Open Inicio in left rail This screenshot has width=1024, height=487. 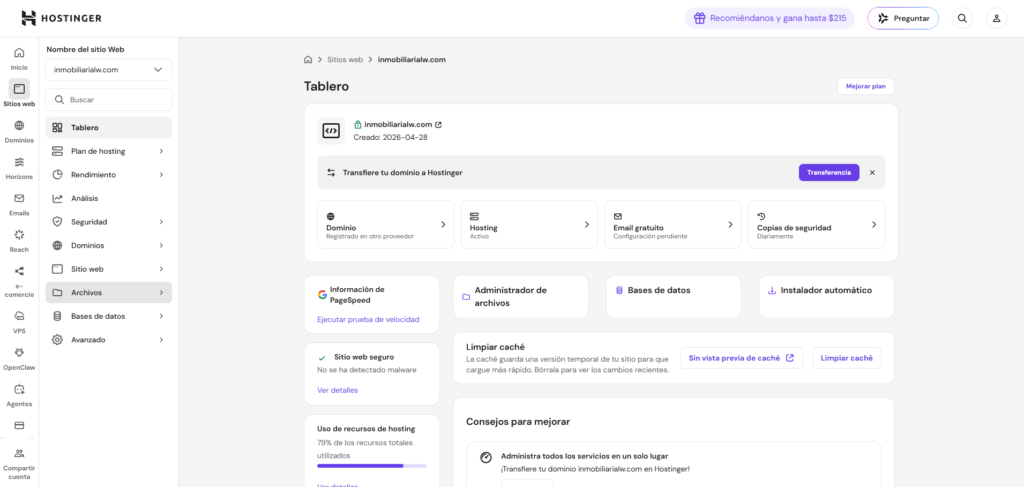coord(19,58)
